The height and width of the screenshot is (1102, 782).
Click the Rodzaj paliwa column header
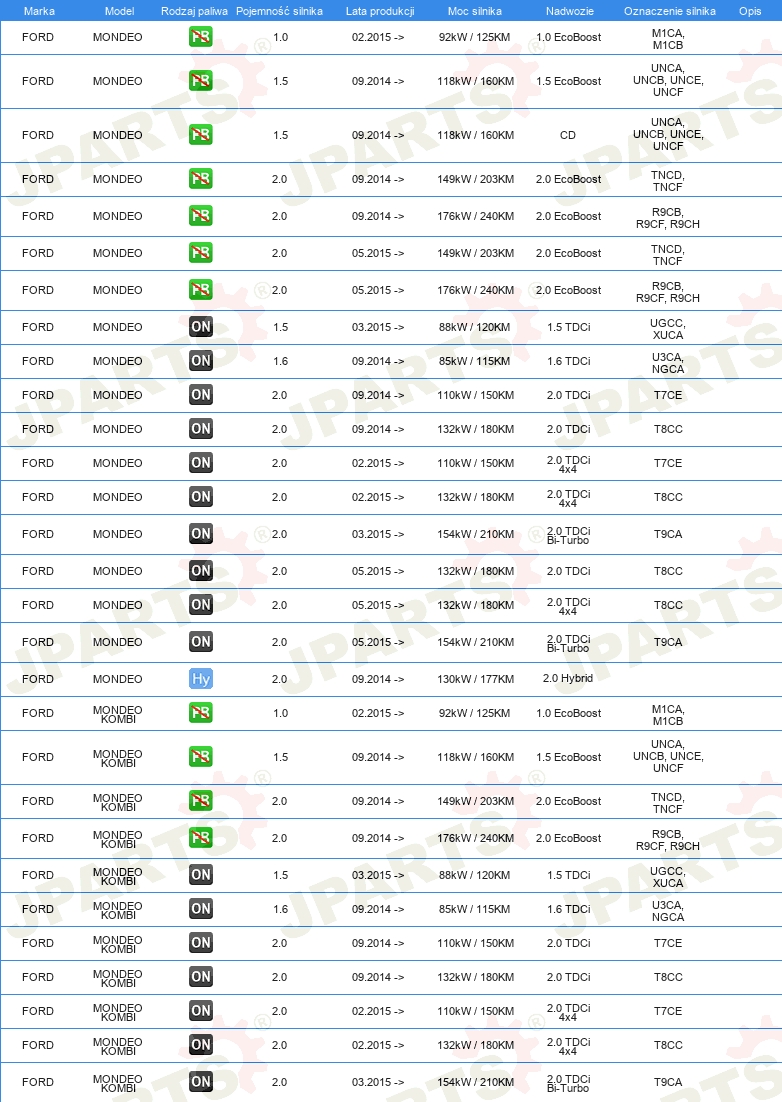195,11
